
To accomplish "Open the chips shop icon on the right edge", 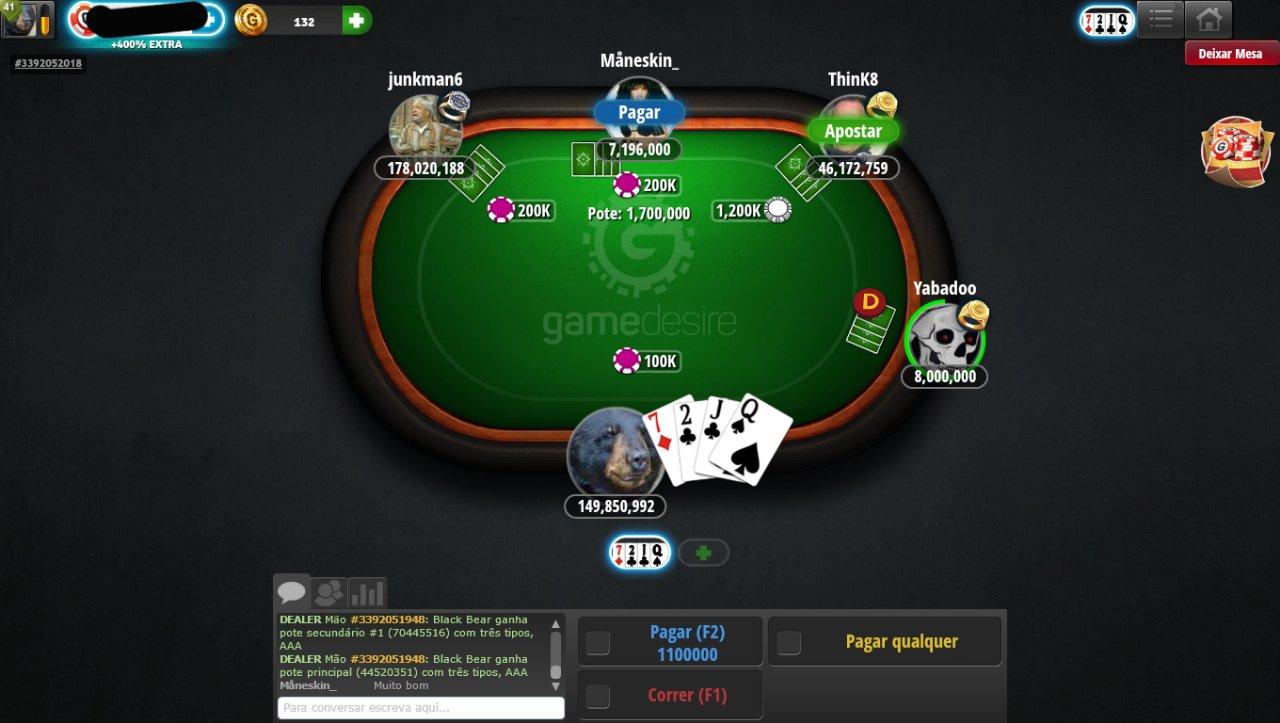I will tap(1236, 151).
